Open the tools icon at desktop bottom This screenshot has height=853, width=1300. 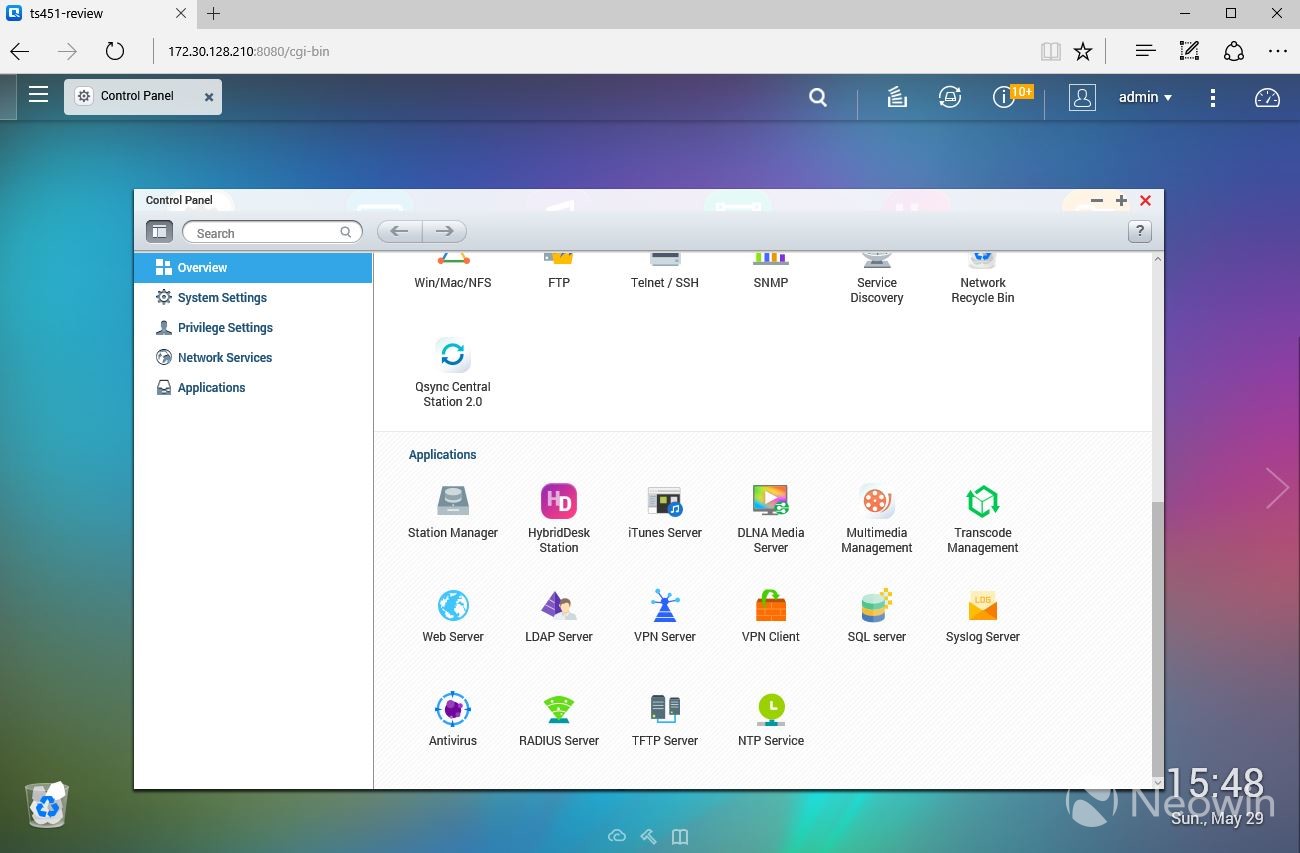648,836
